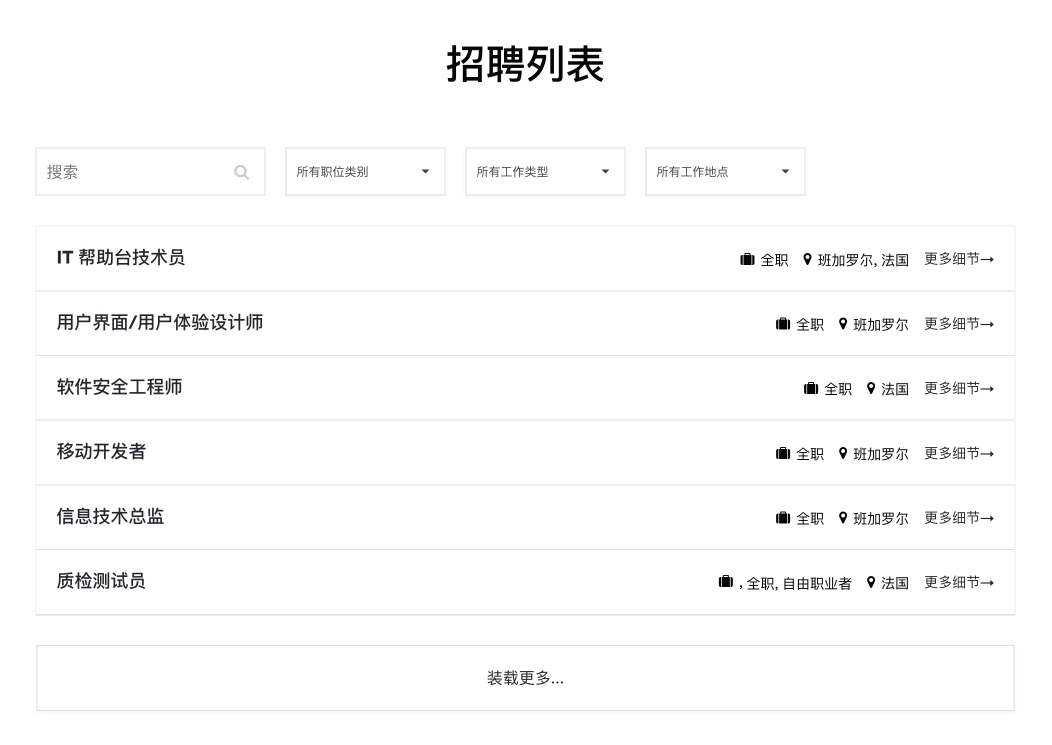Screen dimensions: 1052x745
Task: Open the 所有工作地点 dropdown
Action: (725, 172)
